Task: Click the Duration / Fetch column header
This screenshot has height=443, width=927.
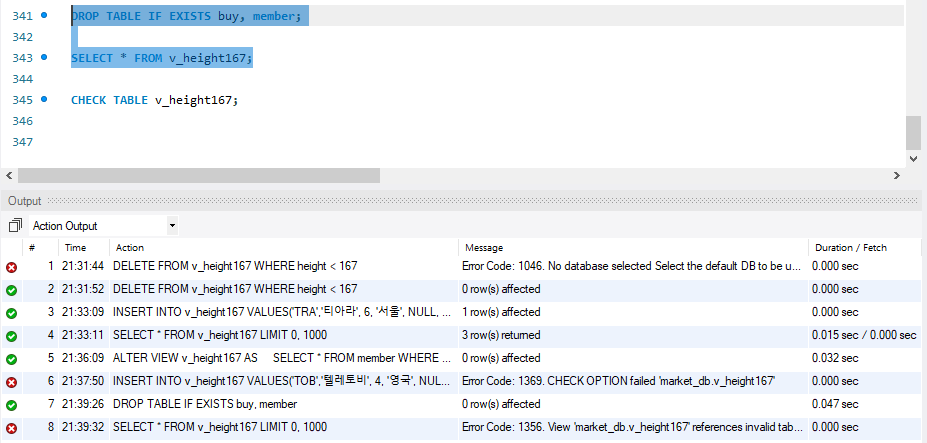Action: (x=851, y=248)
